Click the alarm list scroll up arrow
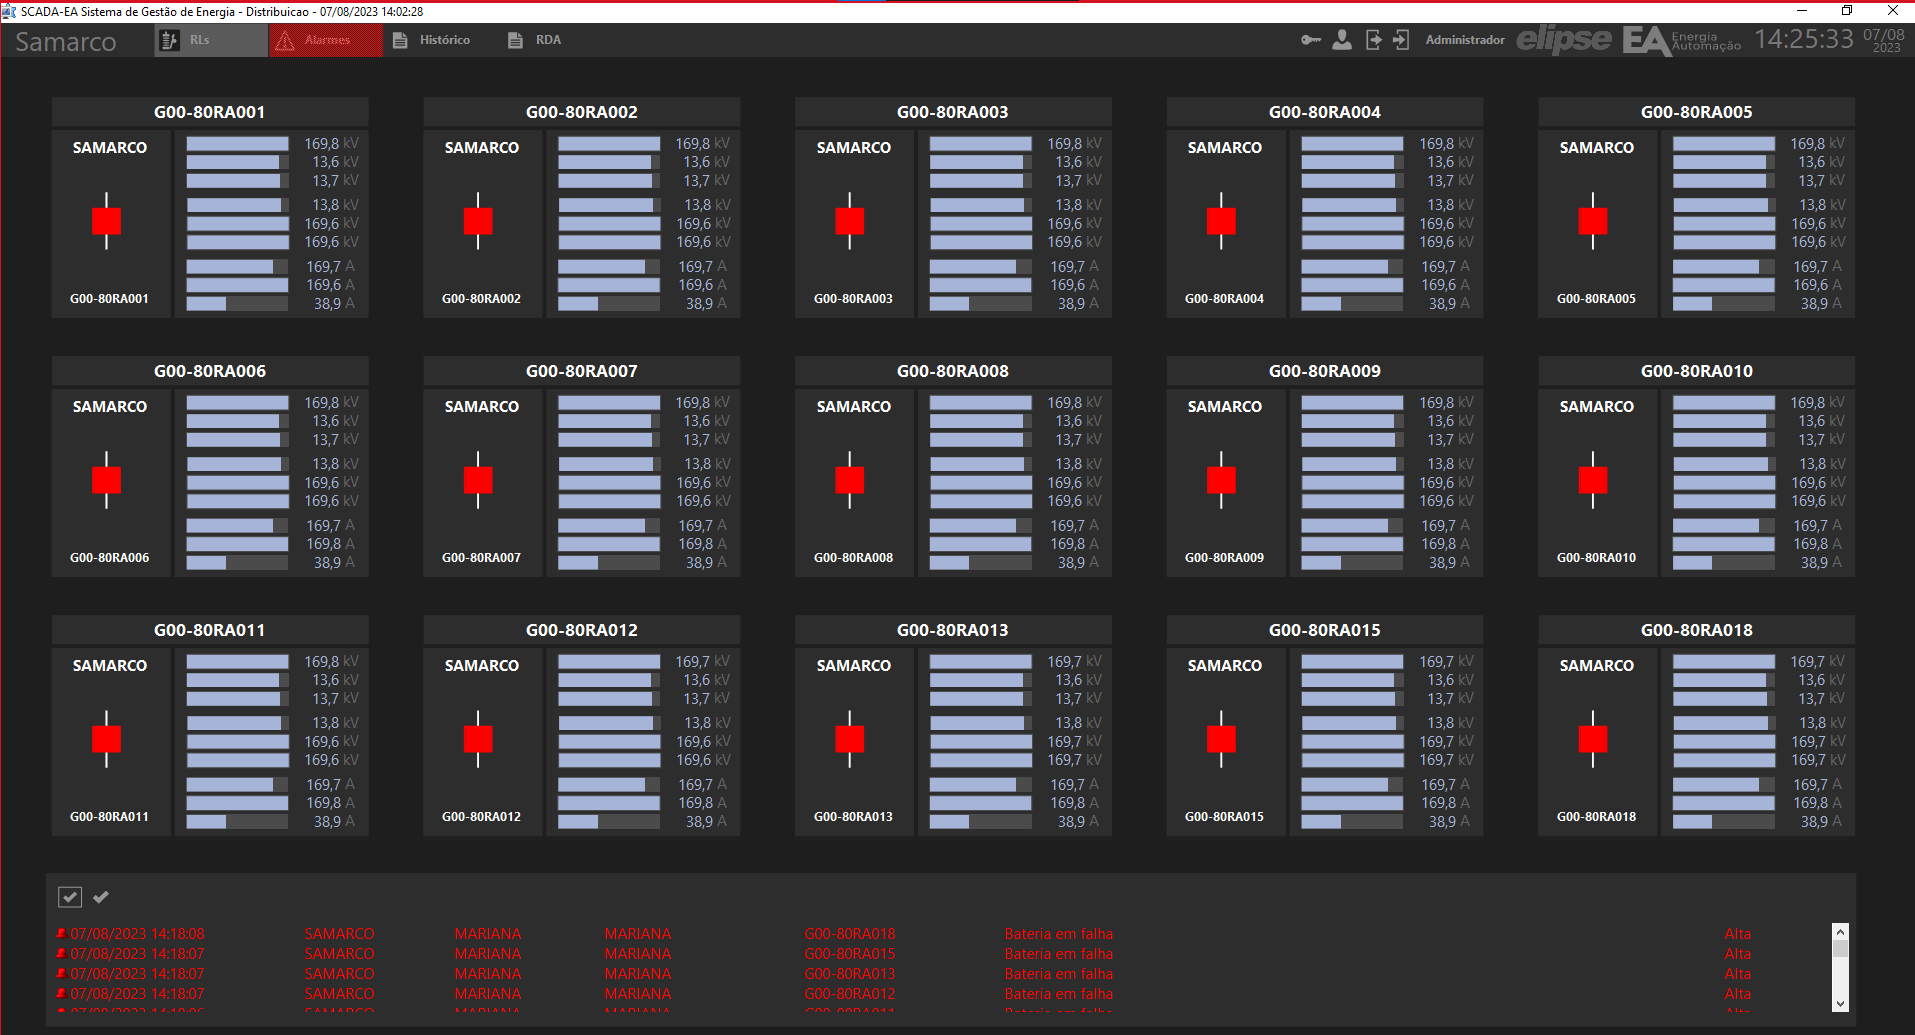Image resolution: width=1915 pixels, height=1035 pixels. tap(1840, 932)
